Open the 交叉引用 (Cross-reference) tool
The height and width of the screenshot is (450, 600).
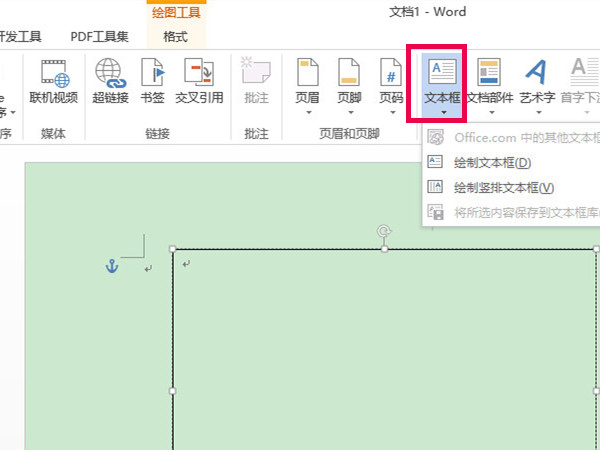click(201, 79)
